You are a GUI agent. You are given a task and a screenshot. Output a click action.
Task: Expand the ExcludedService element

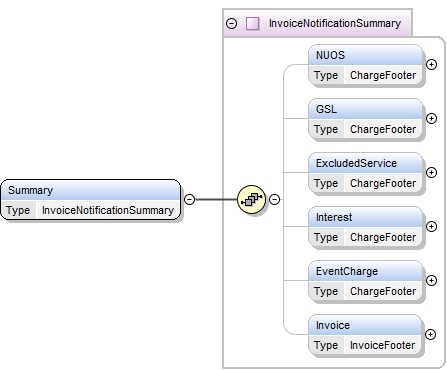click(x=431, y=172)
